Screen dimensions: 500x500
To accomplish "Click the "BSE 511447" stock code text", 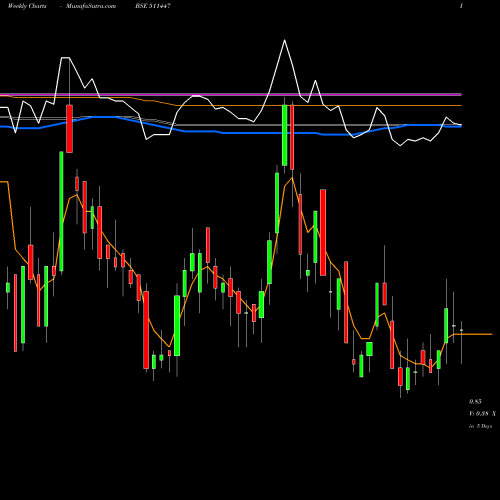I will click(153, 6).
